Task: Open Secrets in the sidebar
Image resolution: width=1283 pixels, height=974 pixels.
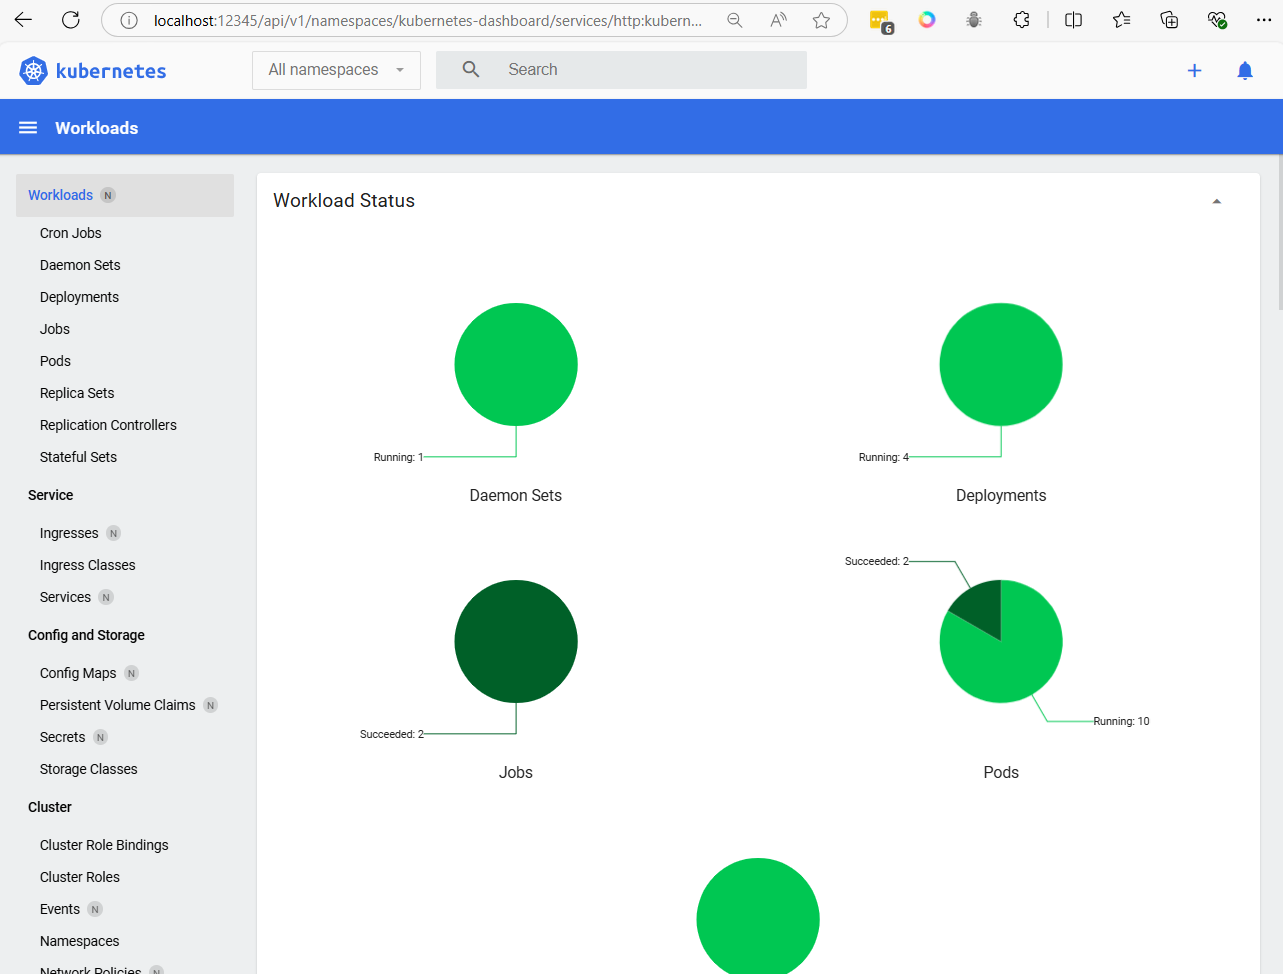Action: pos(62,737)
